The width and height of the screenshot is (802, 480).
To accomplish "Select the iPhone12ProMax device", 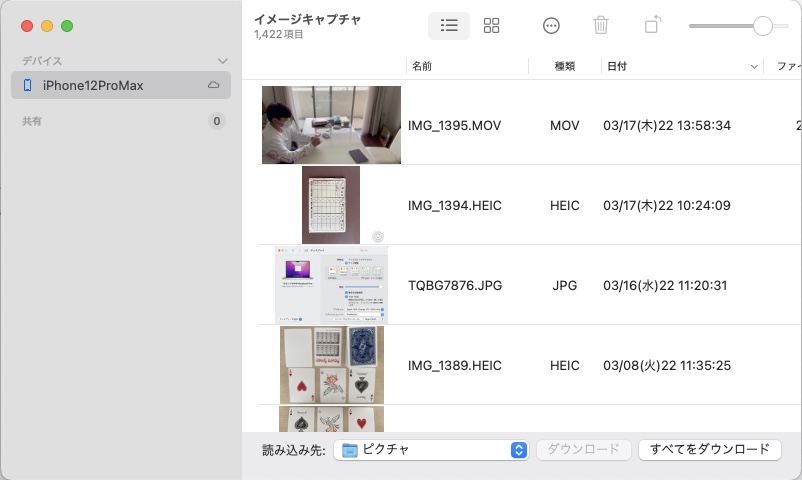I will (93, 86).
